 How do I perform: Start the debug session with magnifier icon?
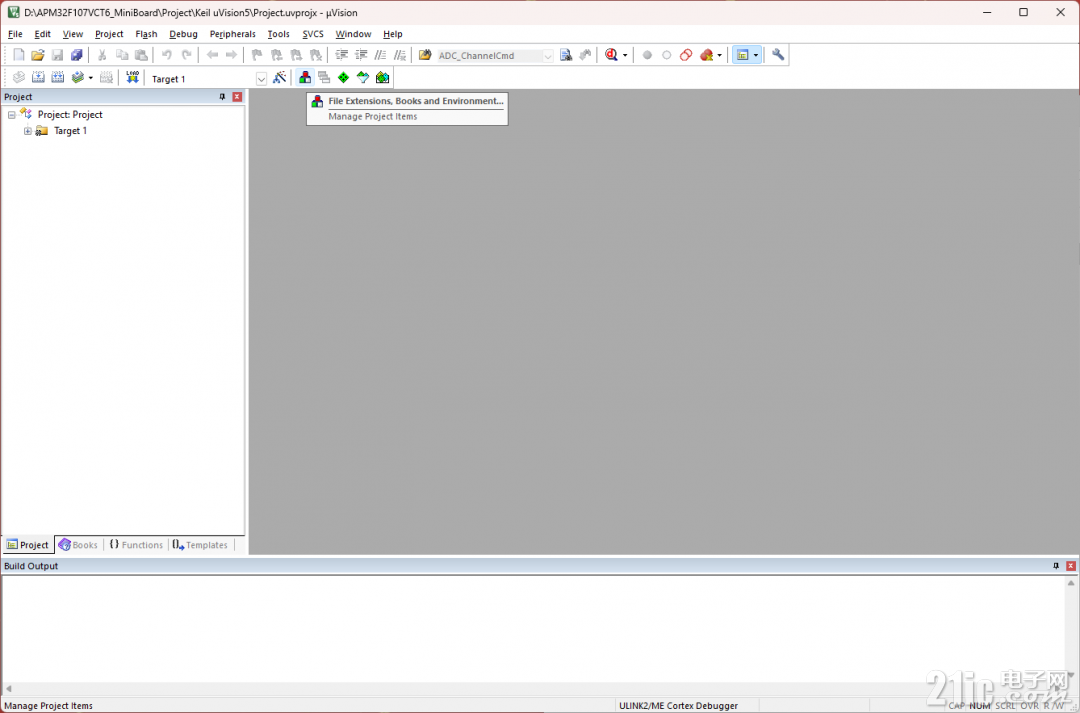pyautogui.click(x=611, y=55)
